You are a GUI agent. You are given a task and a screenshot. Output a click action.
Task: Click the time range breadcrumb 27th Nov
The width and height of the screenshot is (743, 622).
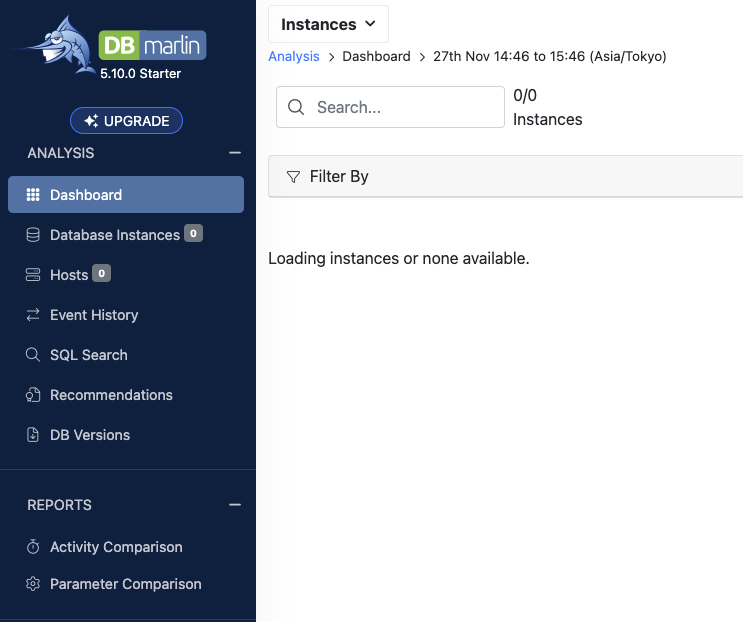[x=550, y=56]
